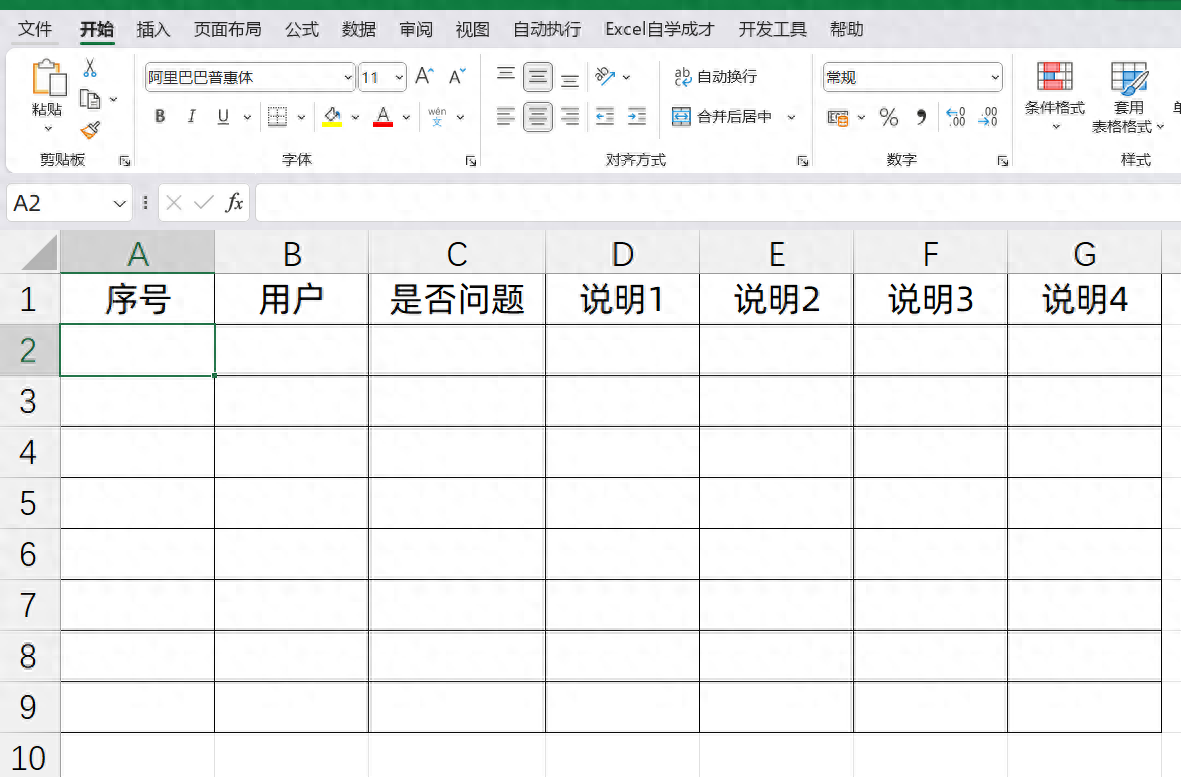Open the 文件 menu tab
1181x777 pixels.
[35, 29]
